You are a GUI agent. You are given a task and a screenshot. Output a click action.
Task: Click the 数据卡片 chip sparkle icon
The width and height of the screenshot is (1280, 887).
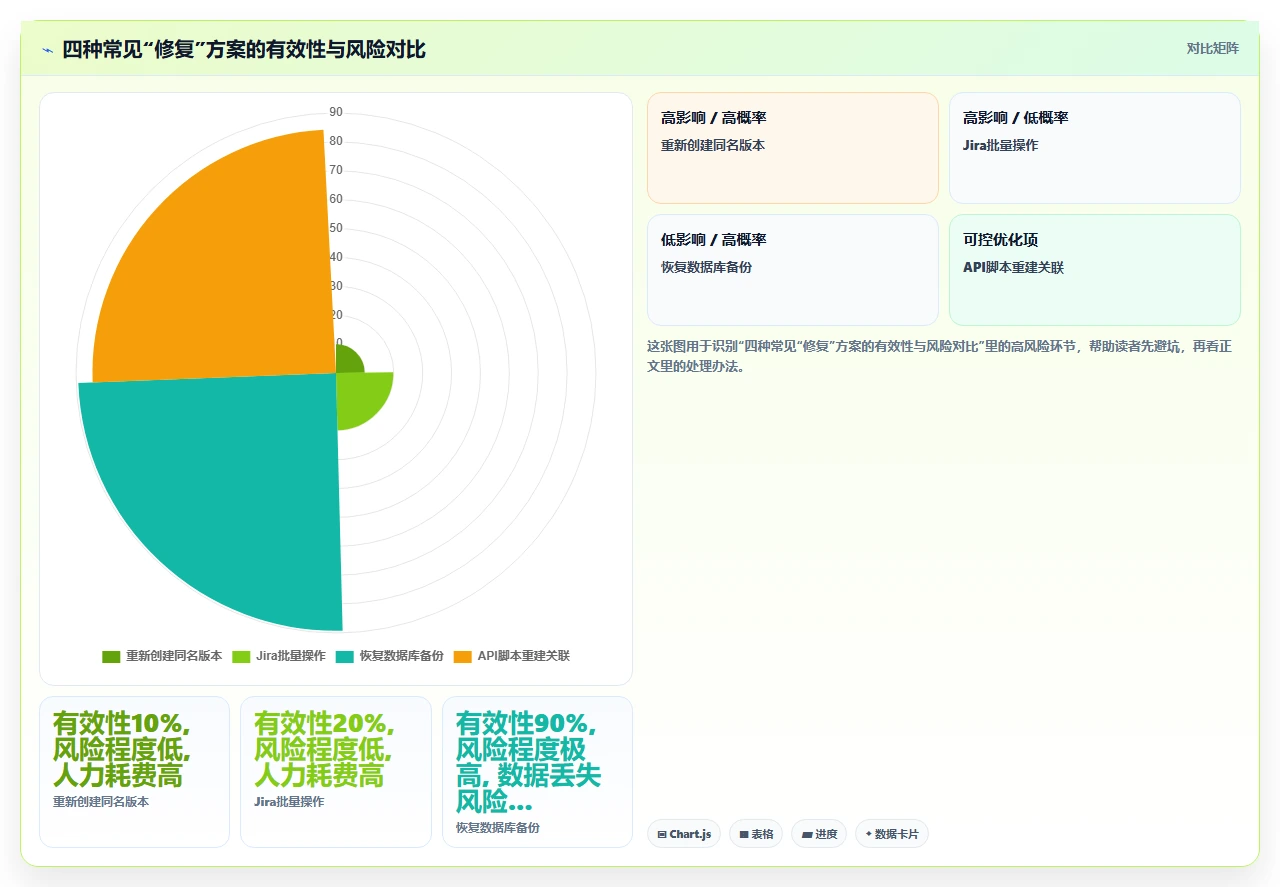[868, 834]
